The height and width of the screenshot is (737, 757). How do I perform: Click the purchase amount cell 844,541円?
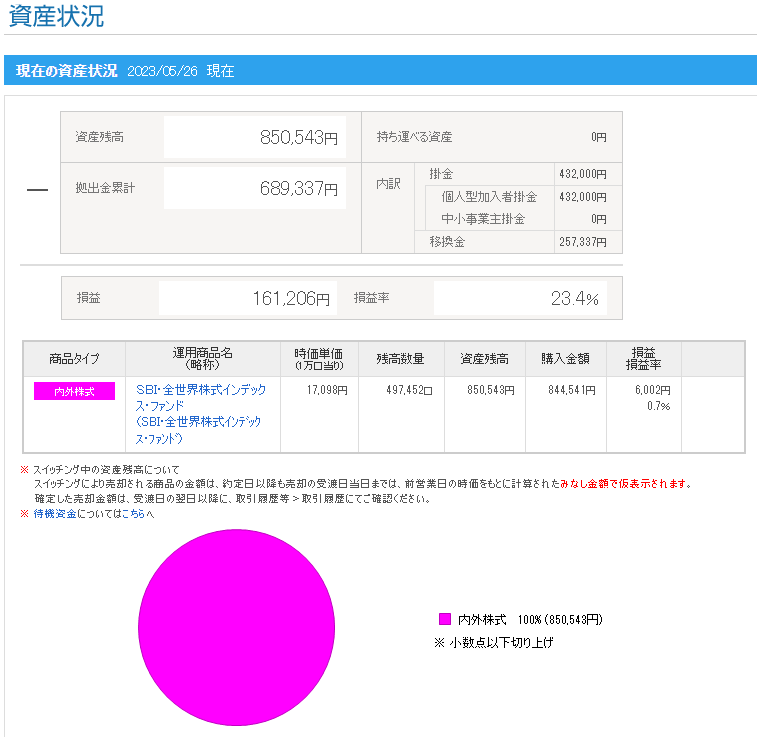point(572,390)
